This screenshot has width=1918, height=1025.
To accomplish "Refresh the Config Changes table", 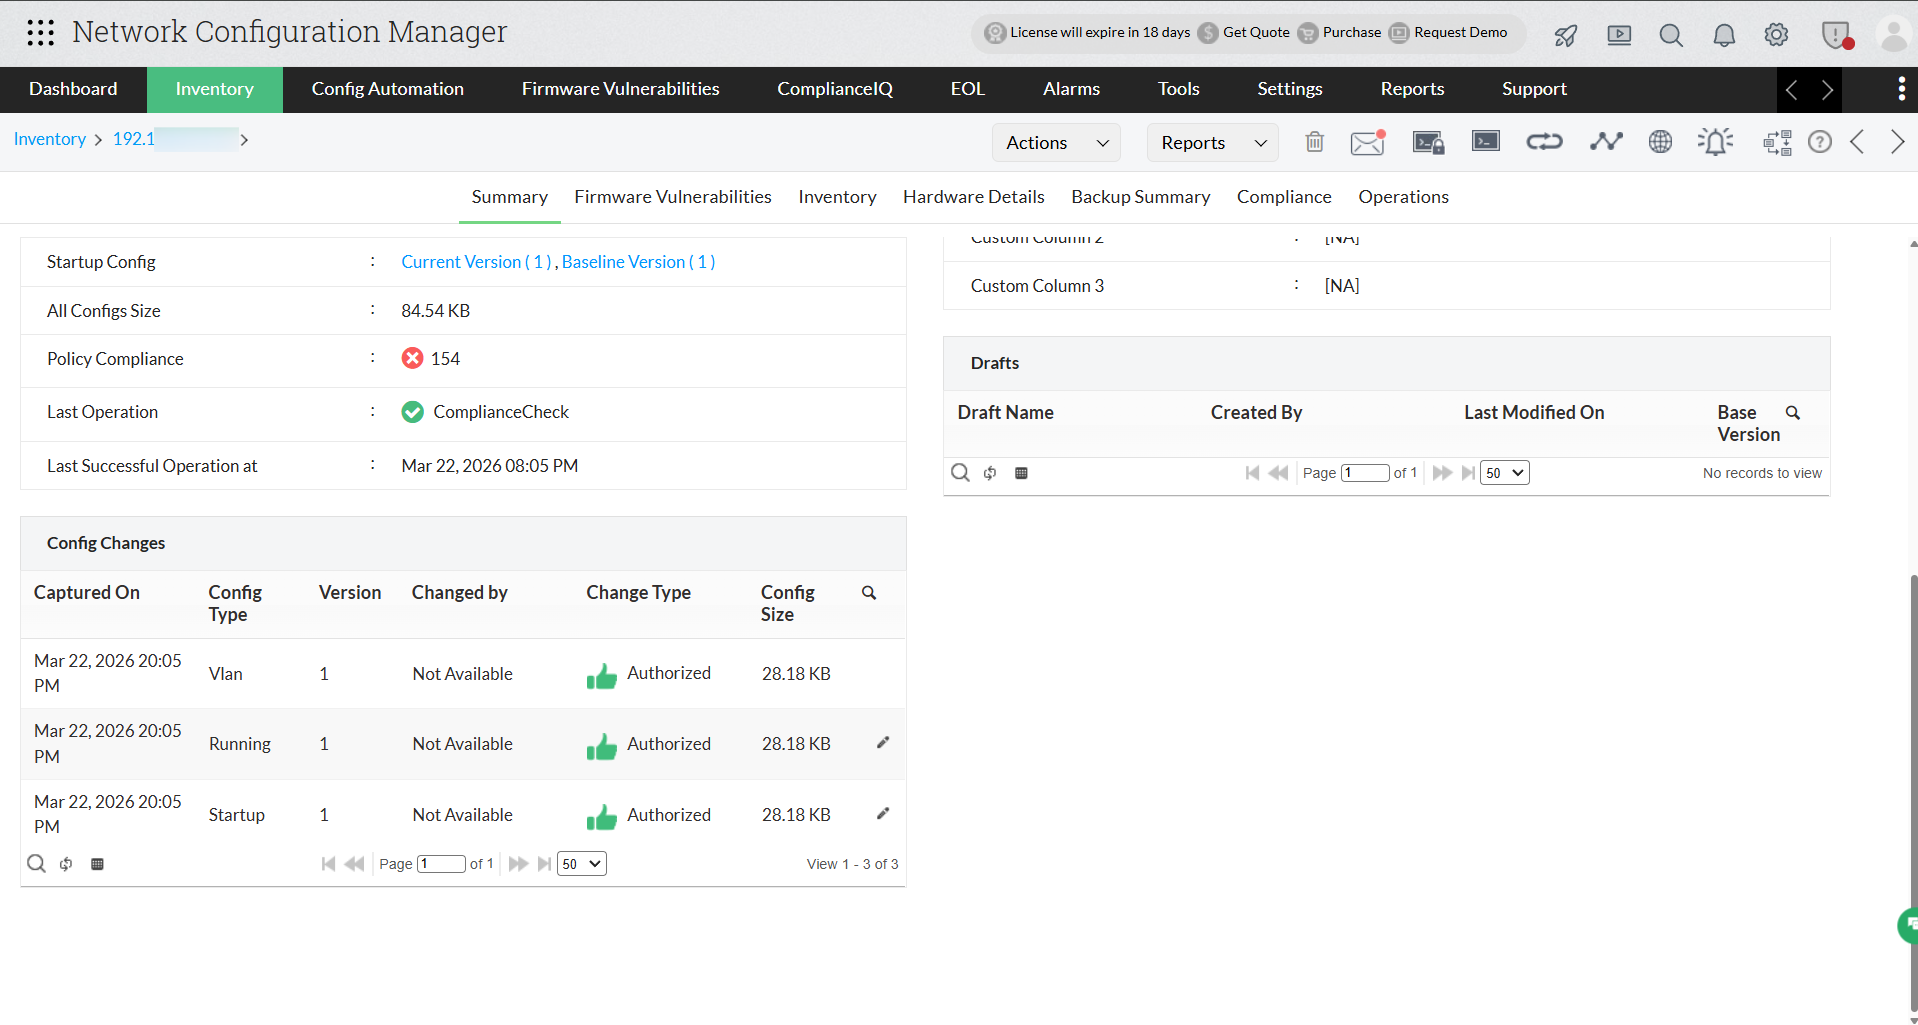I will [x=66, y=863].
